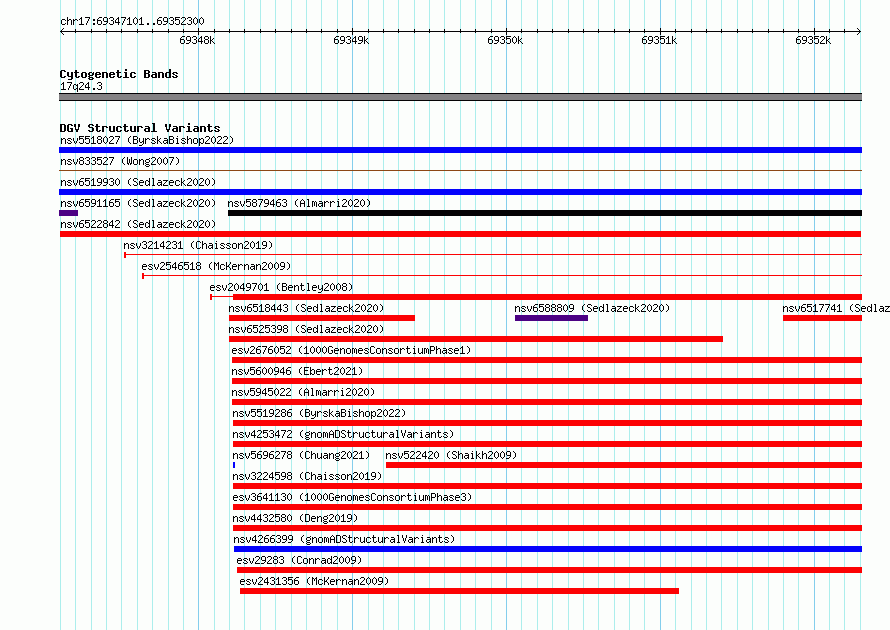Click nsv3214231 (Chaisson2019) label
The height and width of the screenshot is (630, 890).
pyautogui.click(x=198, y=245)
